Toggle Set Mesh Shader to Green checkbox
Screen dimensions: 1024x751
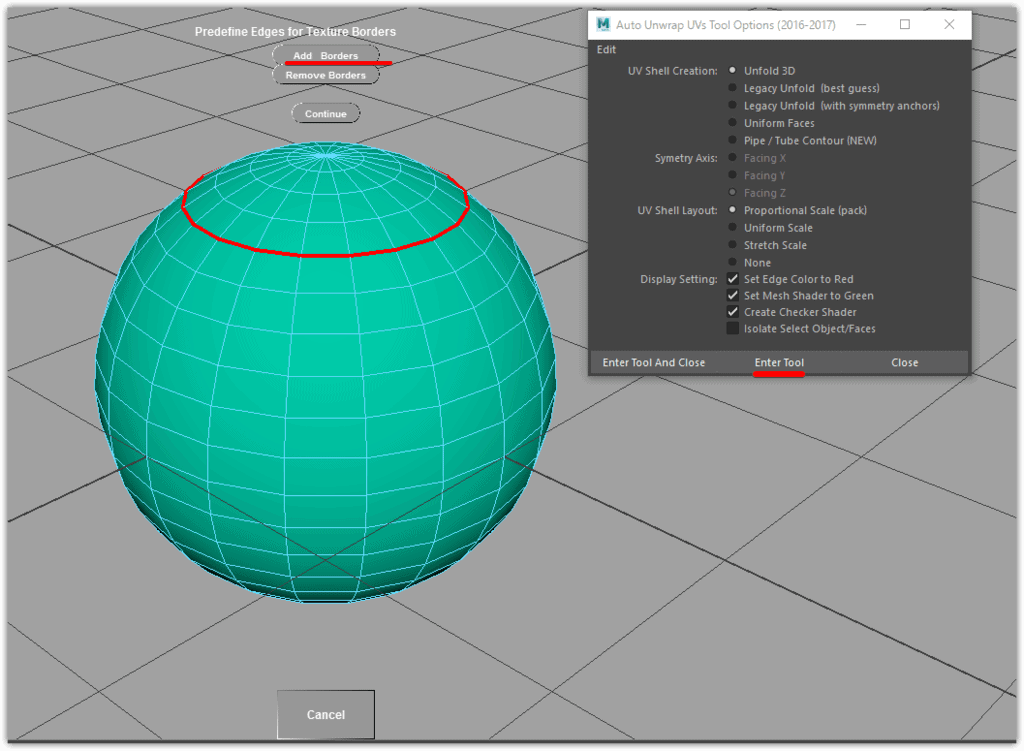(x=733, y=296)
